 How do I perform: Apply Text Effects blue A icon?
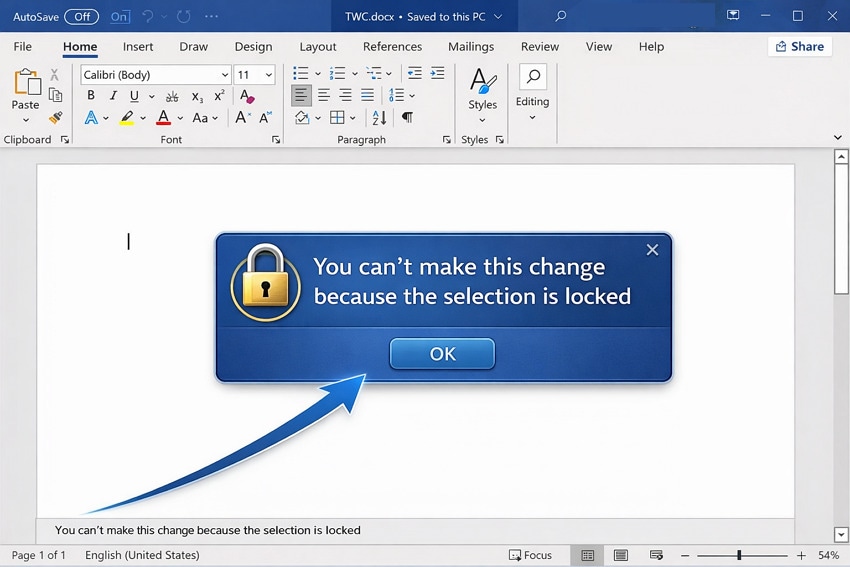[x=91, y=117]
